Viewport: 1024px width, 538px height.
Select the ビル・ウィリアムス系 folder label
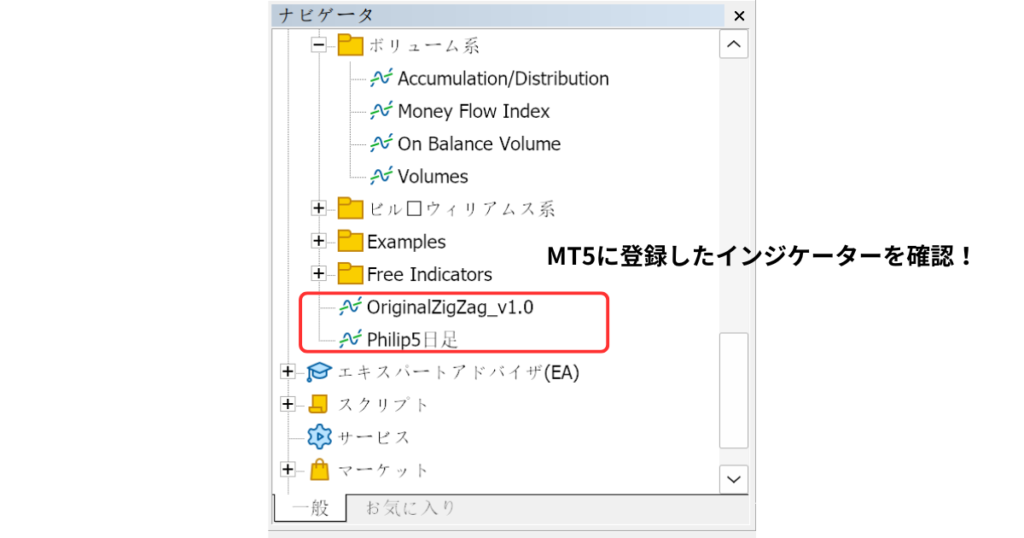461,209
